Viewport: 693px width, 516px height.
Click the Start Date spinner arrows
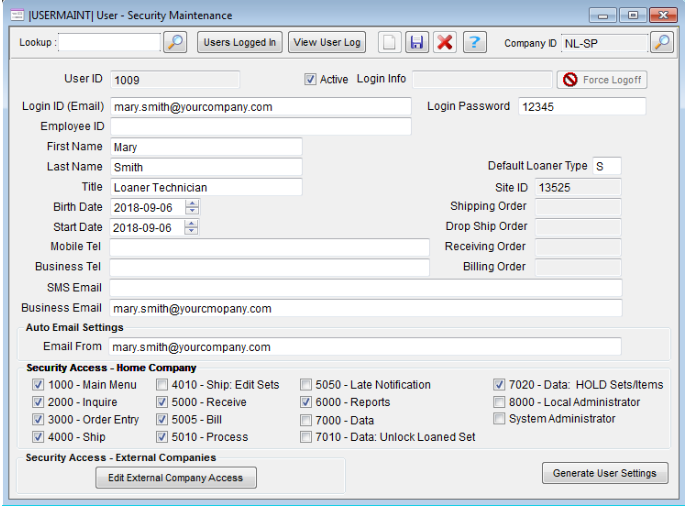coord(192,228)
